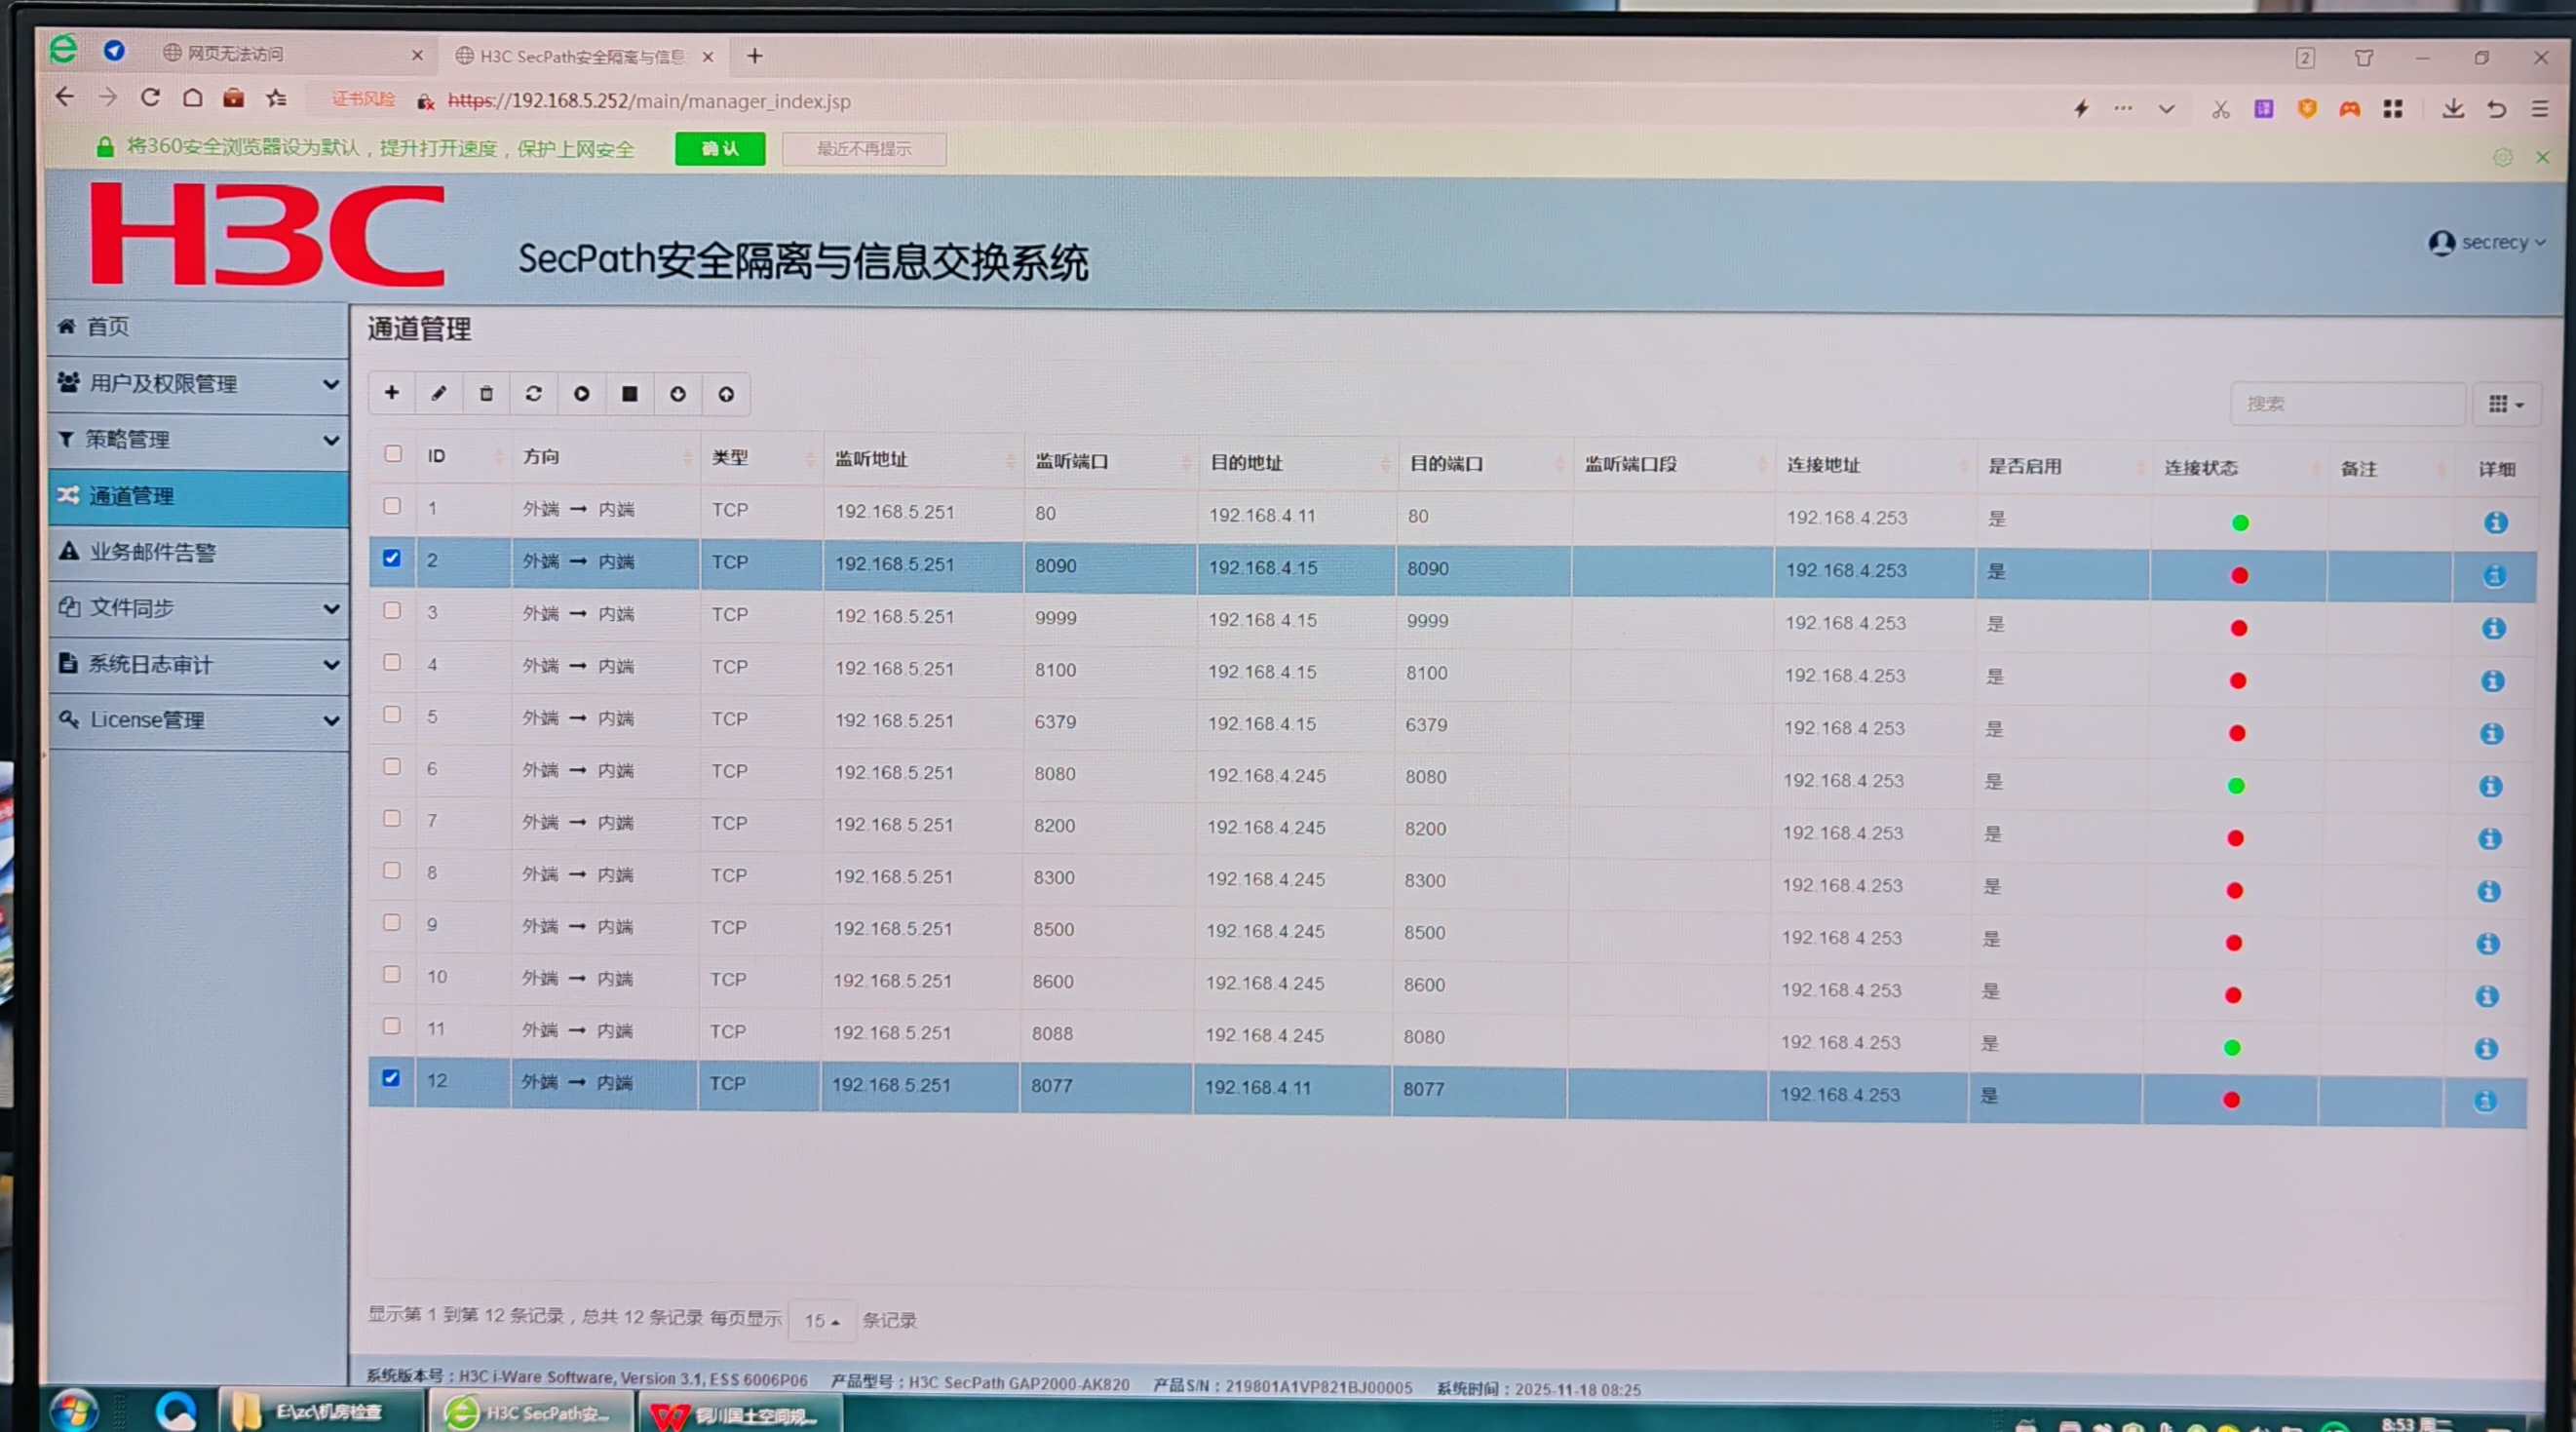Open 业务邮件告警 in sidebar

(x=153, y=552)
